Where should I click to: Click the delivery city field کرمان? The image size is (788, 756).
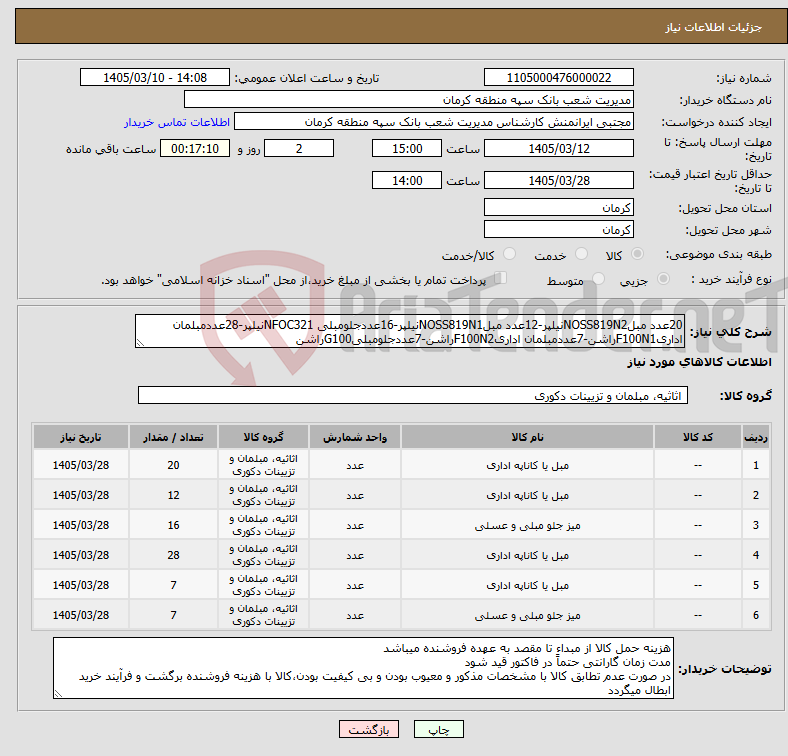click(559, 229)
